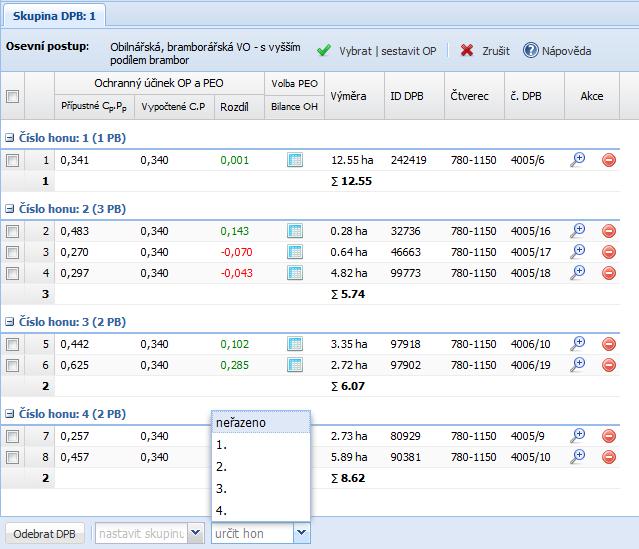Click the sum '∑ 12.55'
Image resolution: width=639 pixels, height=549 pixels.
(351, 181)
